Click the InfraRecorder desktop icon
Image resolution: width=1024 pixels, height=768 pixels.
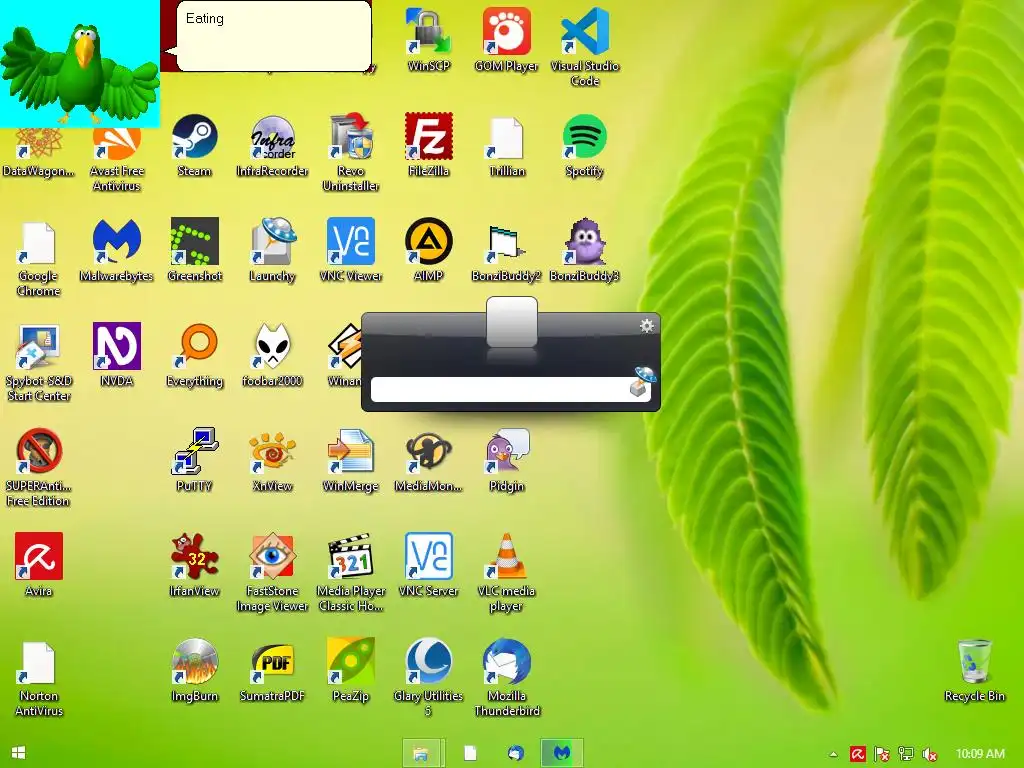pos(272,145)
